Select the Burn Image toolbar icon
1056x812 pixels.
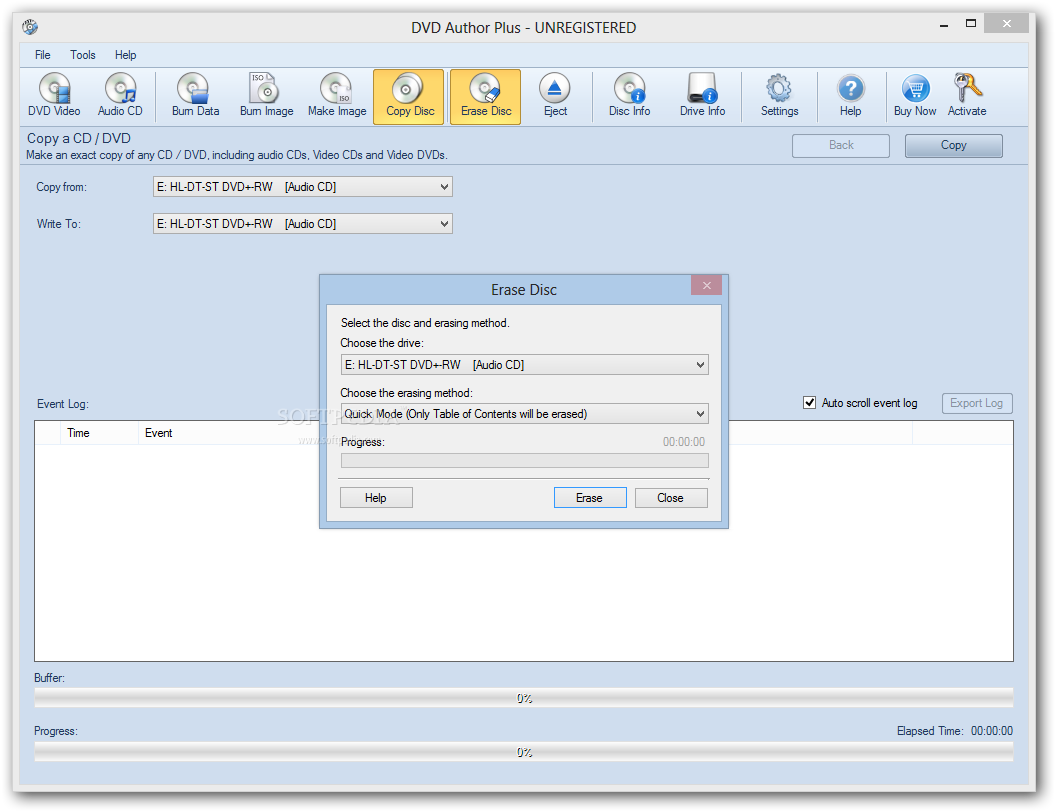click(267, 96)
